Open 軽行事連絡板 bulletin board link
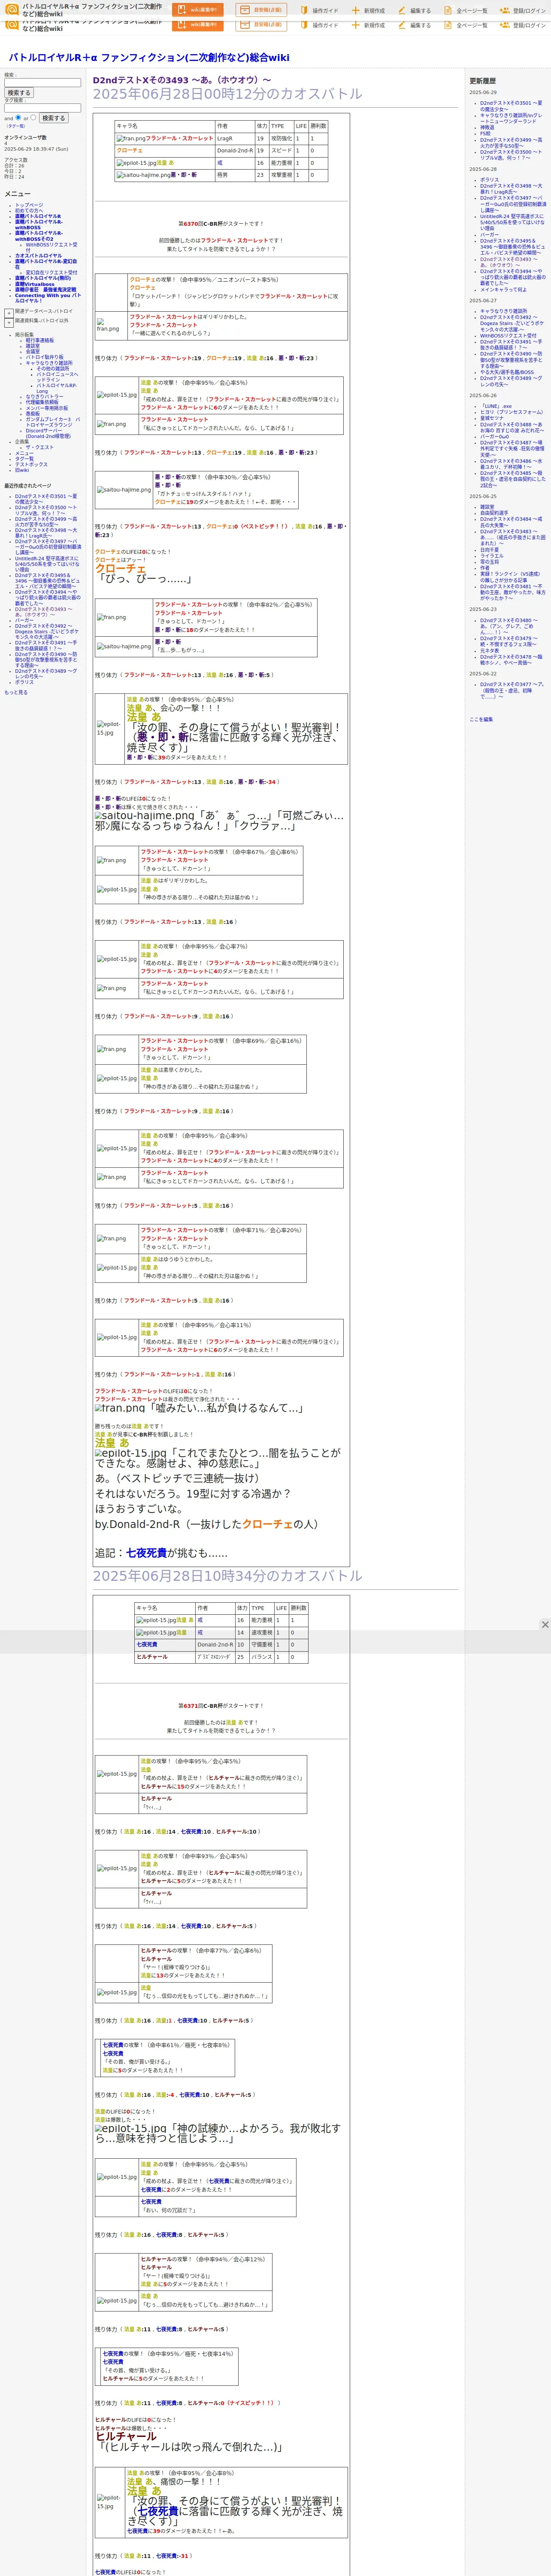This screenshot has height=2576, width=551. [40, 340]
